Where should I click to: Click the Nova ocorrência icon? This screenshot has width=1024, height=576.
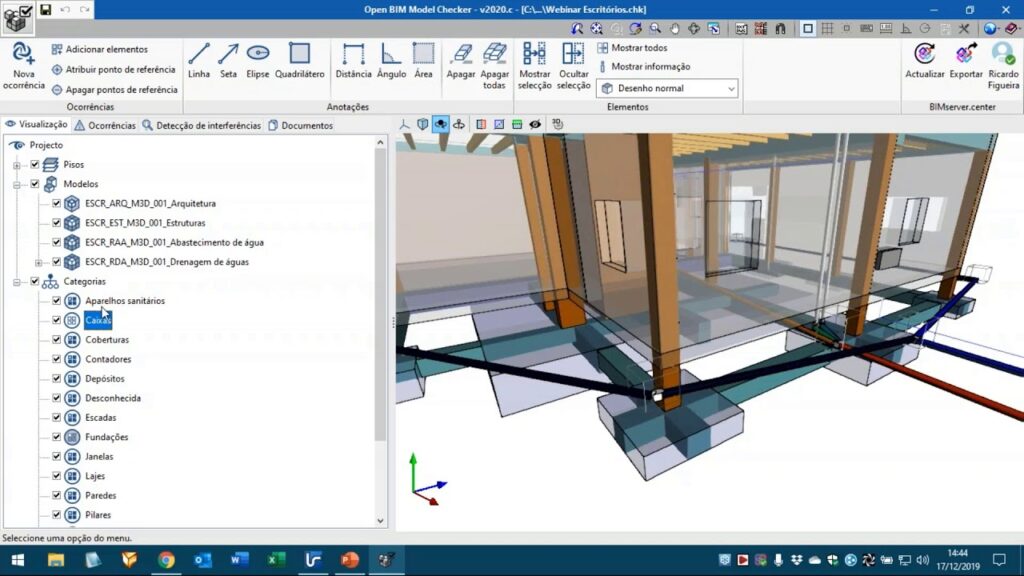click(x=23, y=55)
